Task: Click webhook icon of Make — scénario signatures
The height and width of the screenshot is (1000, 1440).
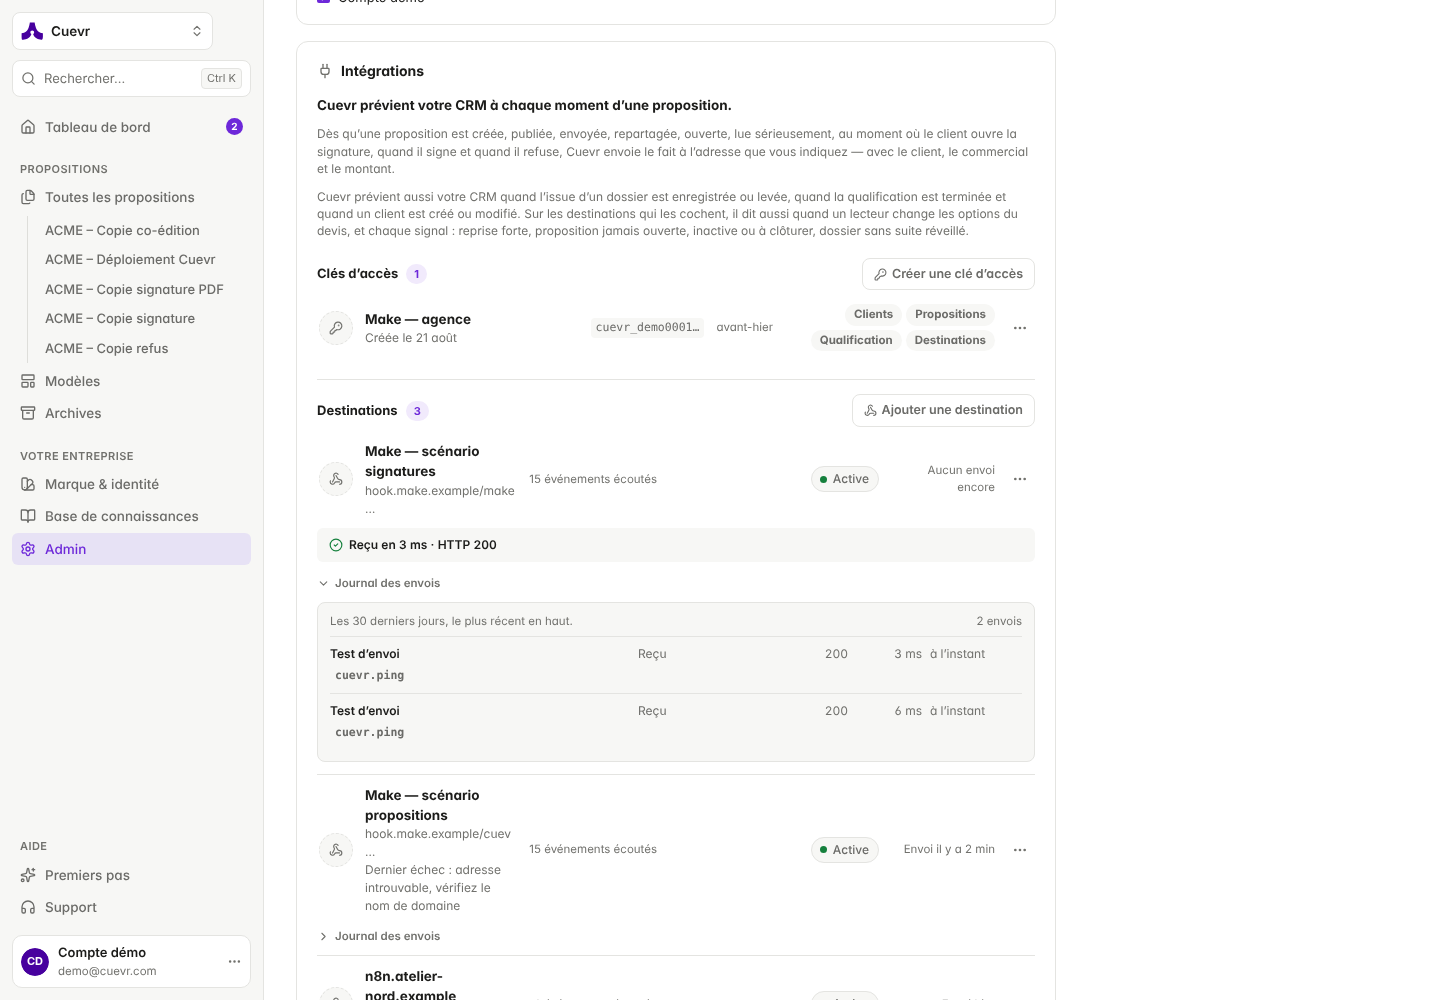Action: click(x=336, y=479)
